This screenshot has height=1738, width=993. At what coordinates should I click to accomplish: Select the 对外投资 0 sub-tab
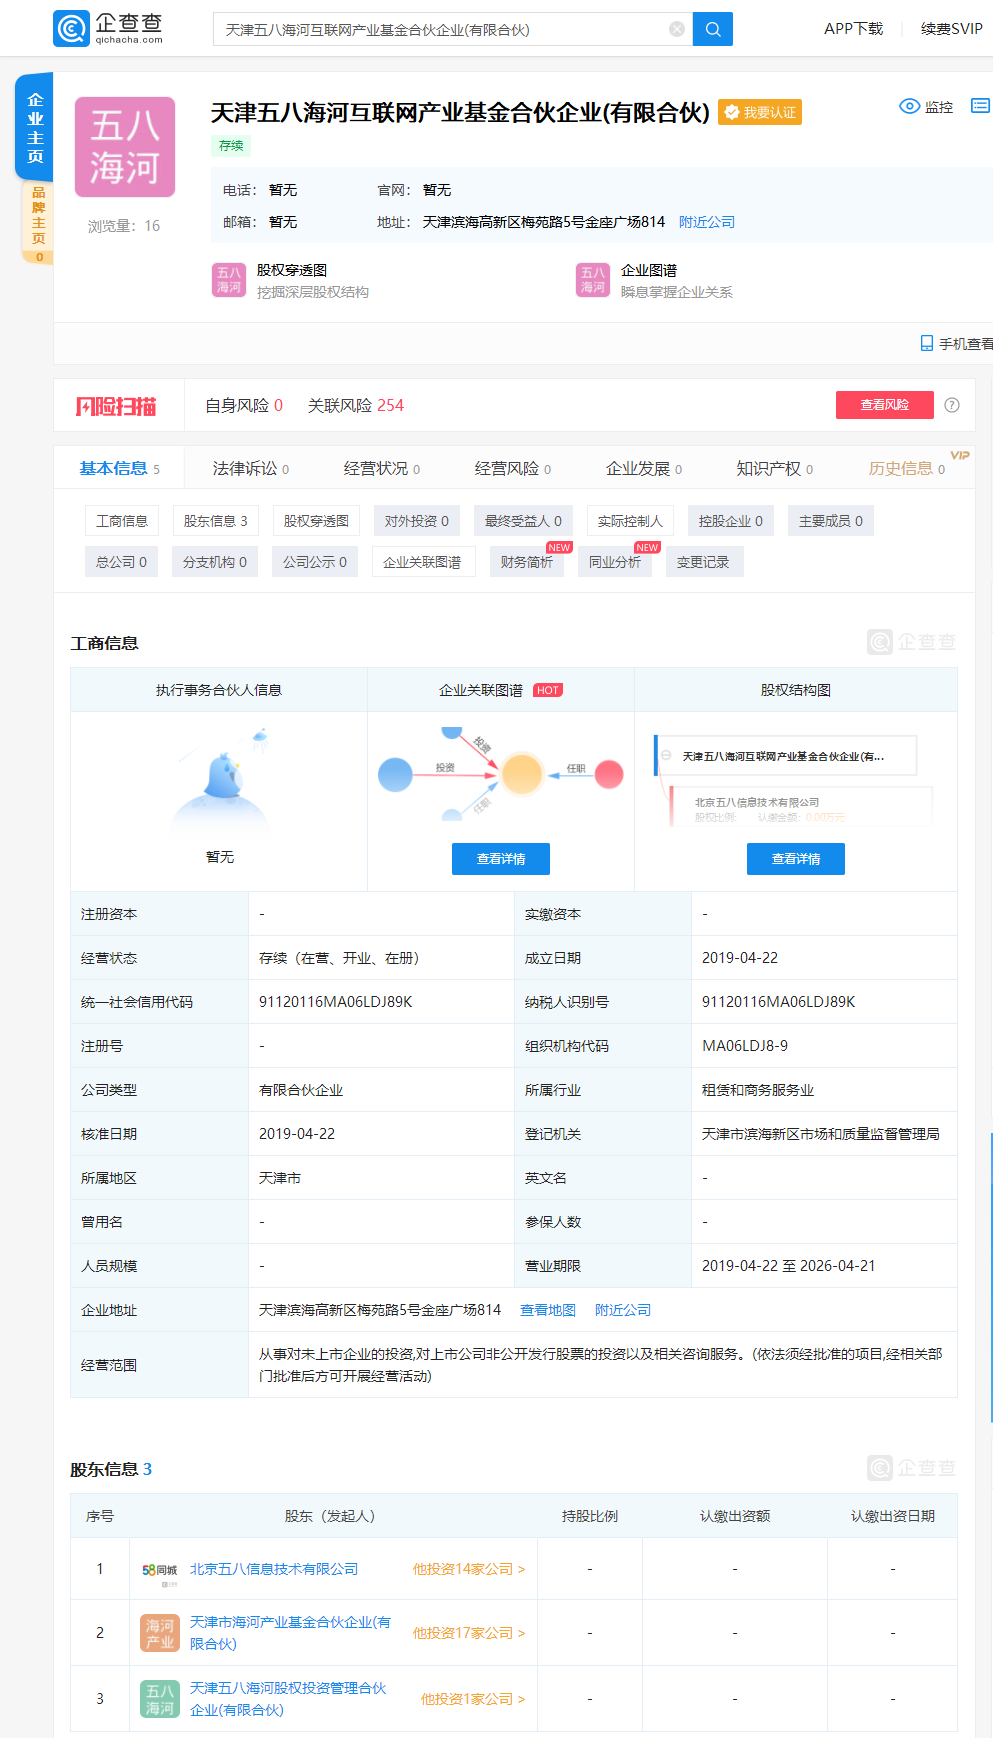(x=417, y=521)
